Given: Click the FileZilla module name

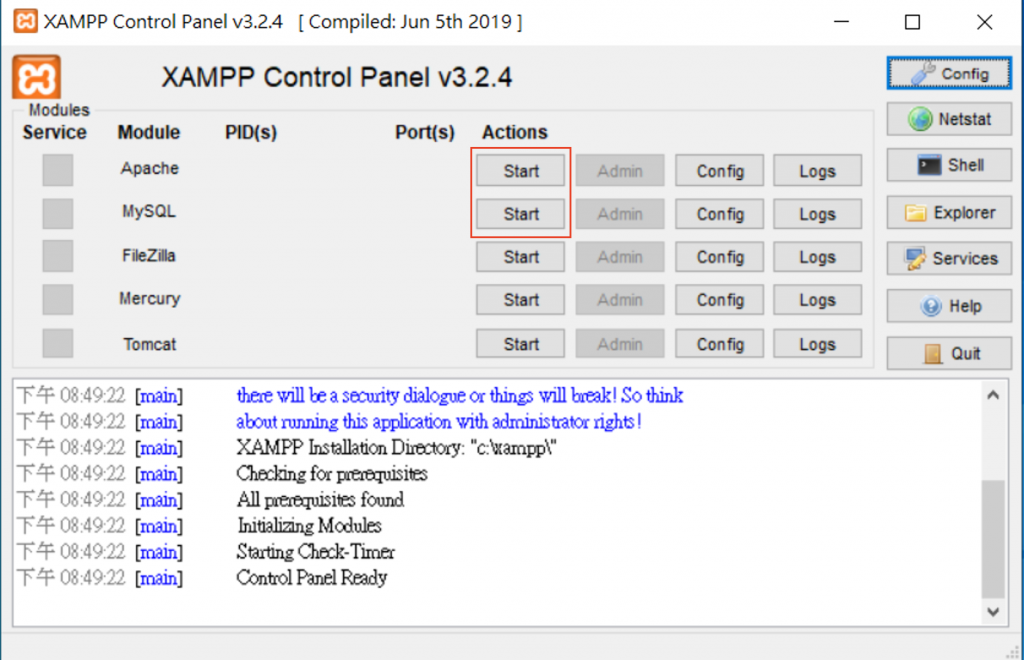Looking at the screenshot, I should [149, 255].
